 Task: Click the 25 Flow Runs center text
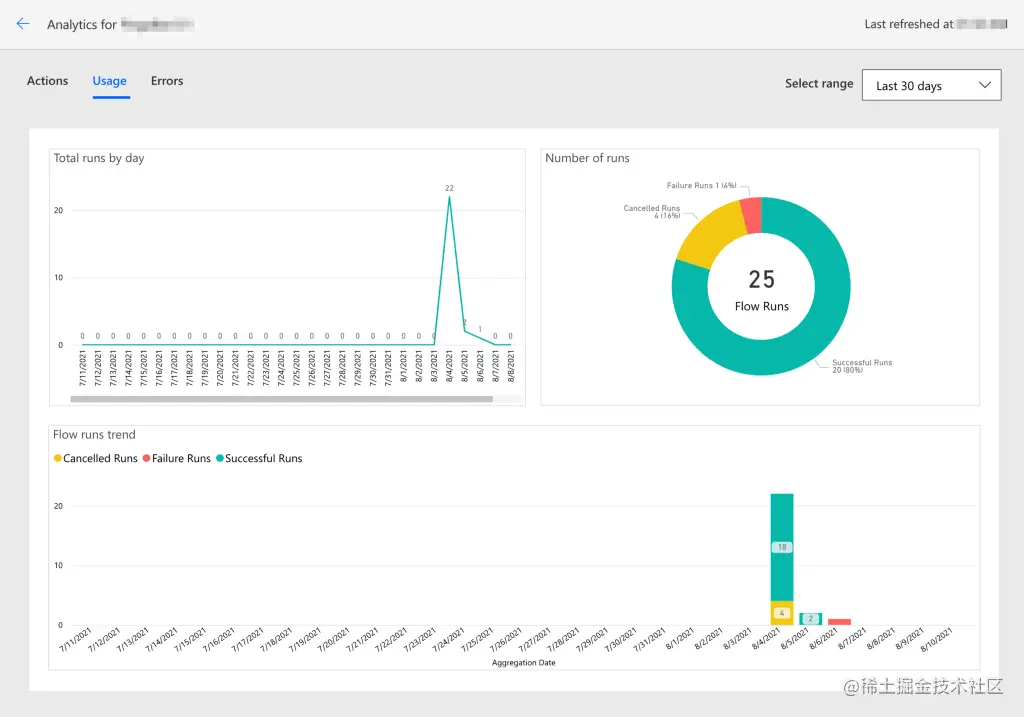761,291
